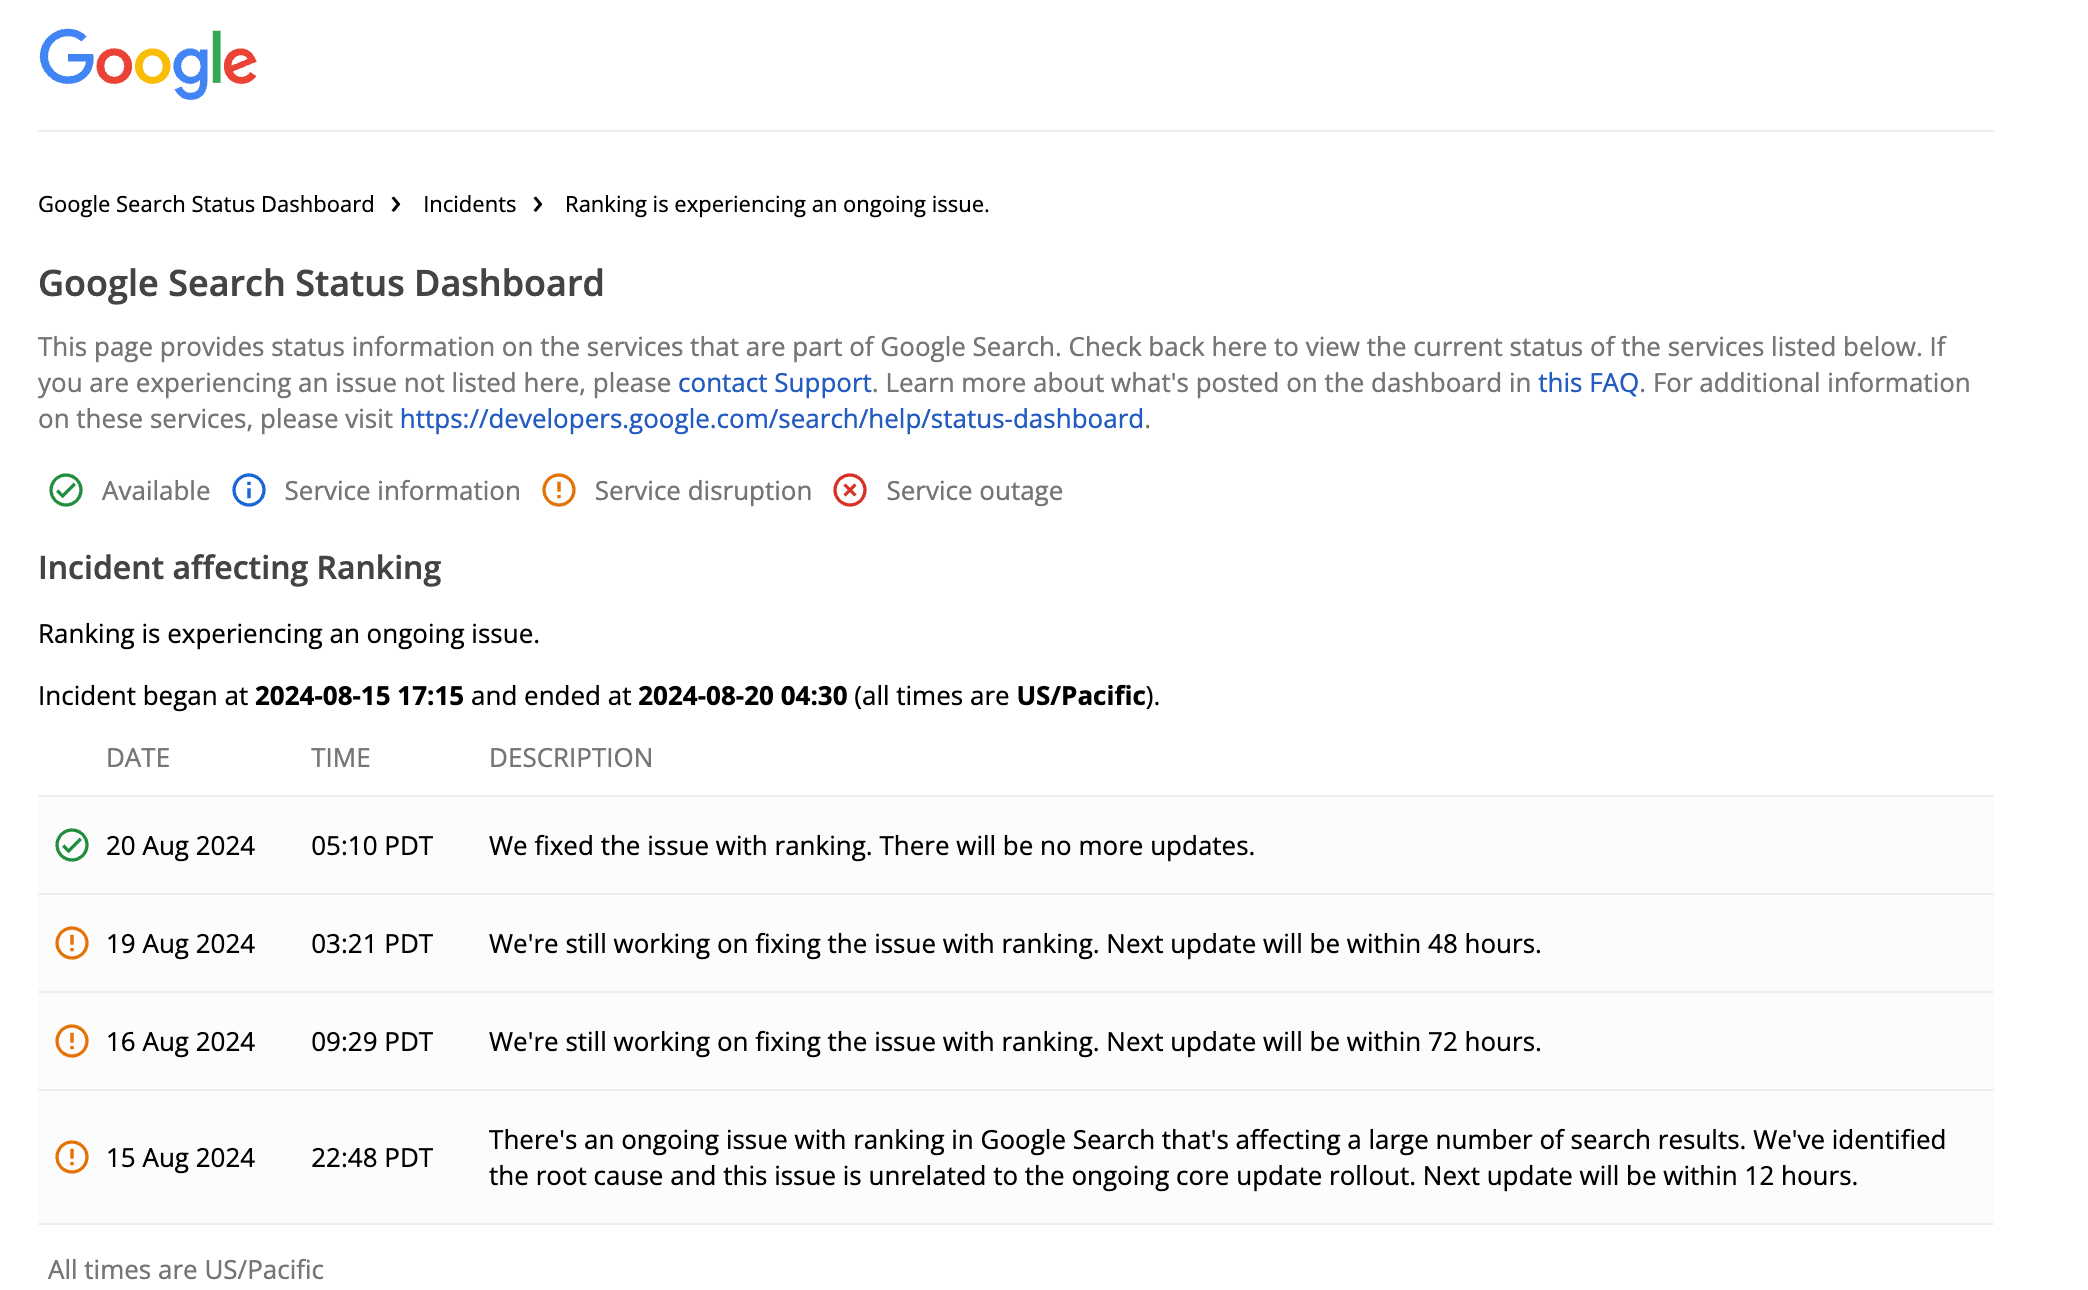Click the Incidents breadcrumb item
The width and height of the screenshot is (2088, 1290).
coord(469,203)
